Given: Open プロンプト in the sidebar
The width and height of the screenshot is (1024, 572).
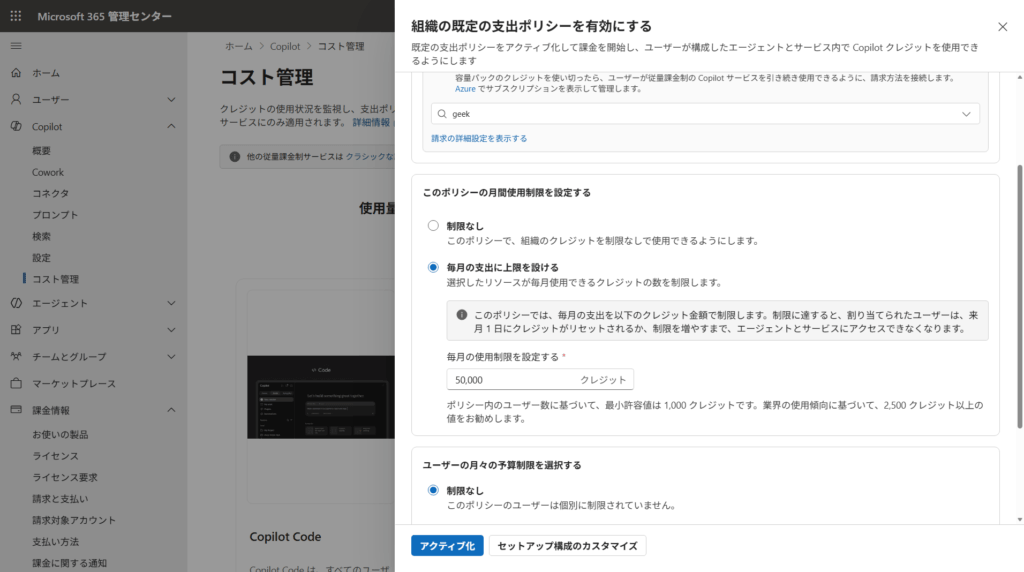Looking at the screenshot, I should 55,215.
